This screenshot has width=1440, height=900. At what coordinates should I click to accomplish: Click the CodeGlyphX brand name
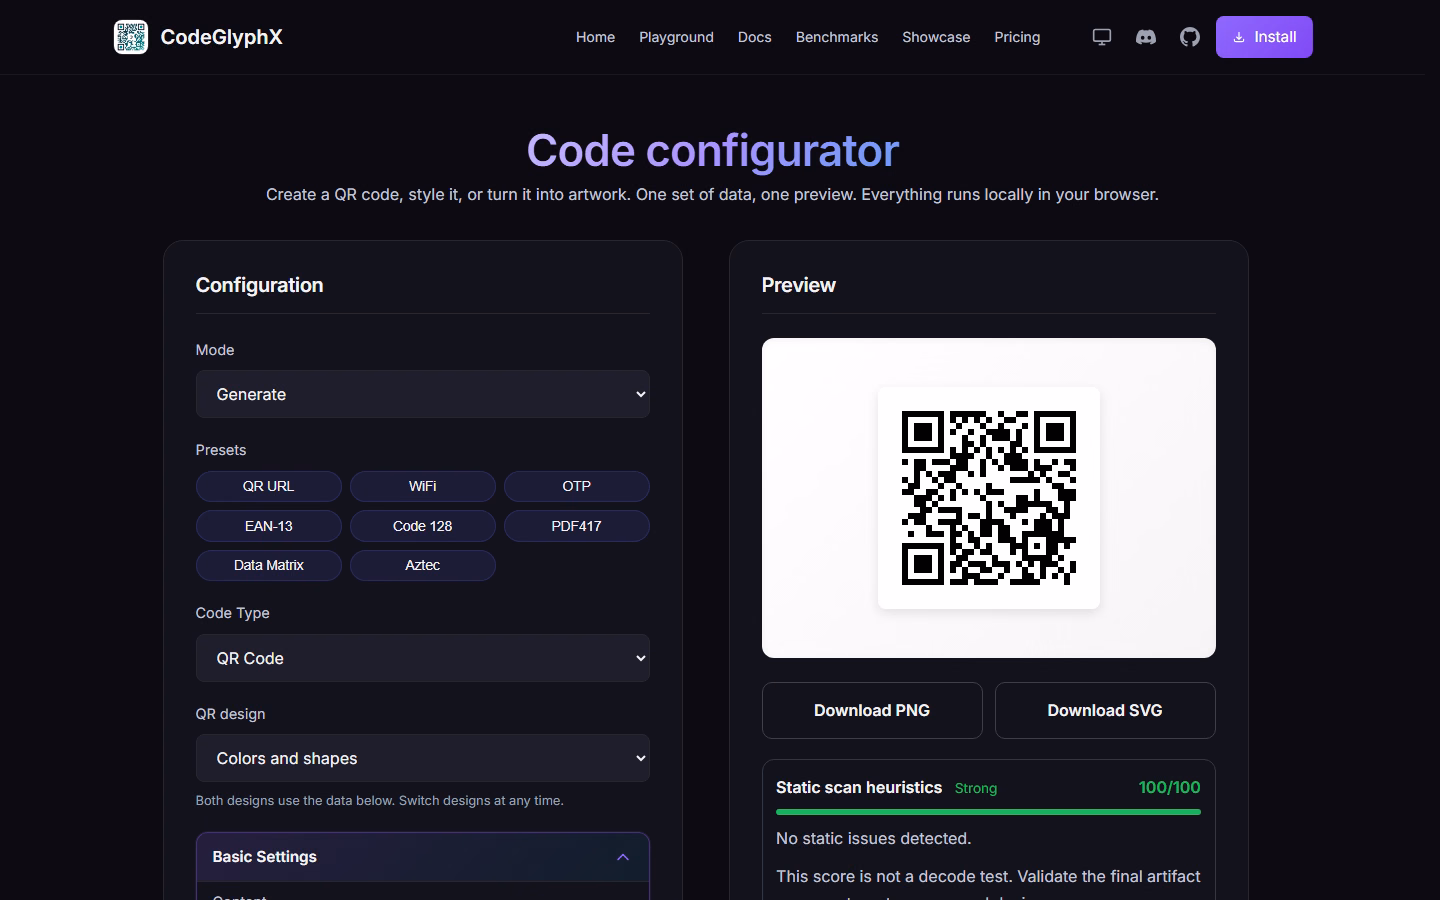[221, 37]
